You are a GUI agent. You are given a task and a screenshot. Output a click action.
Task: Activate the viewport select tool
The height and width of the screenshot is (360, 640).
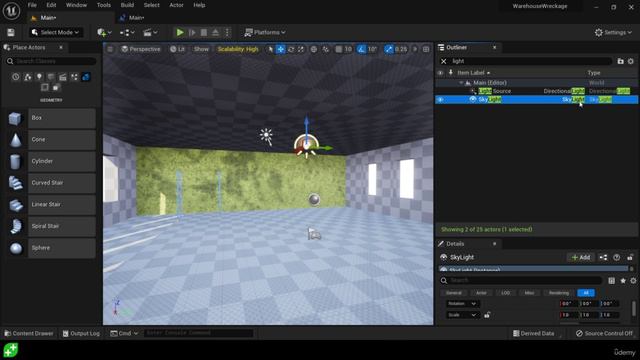[x=270, y=49]
